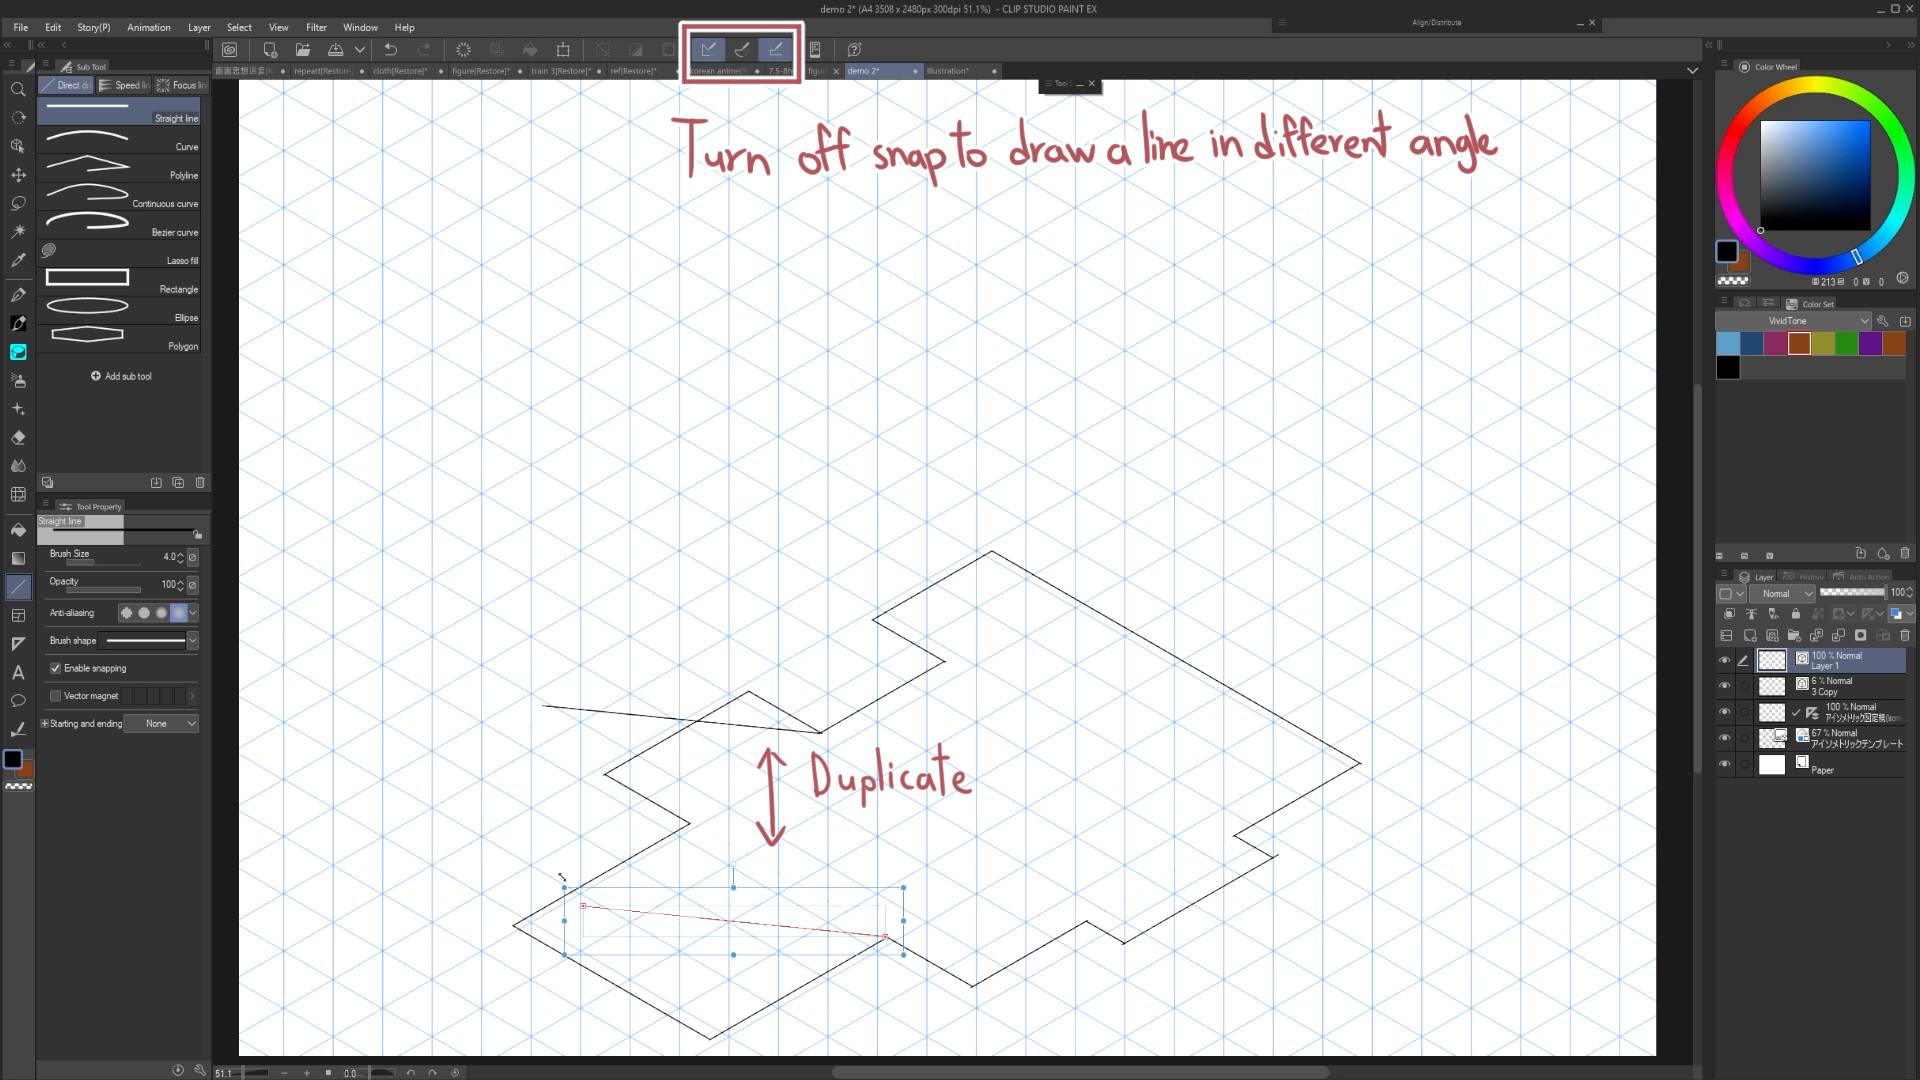Image resolution: width=1920 pixels, height=1080 pixels.
Task: Open Starting and ending None dropdown
Action: (161, 724)
